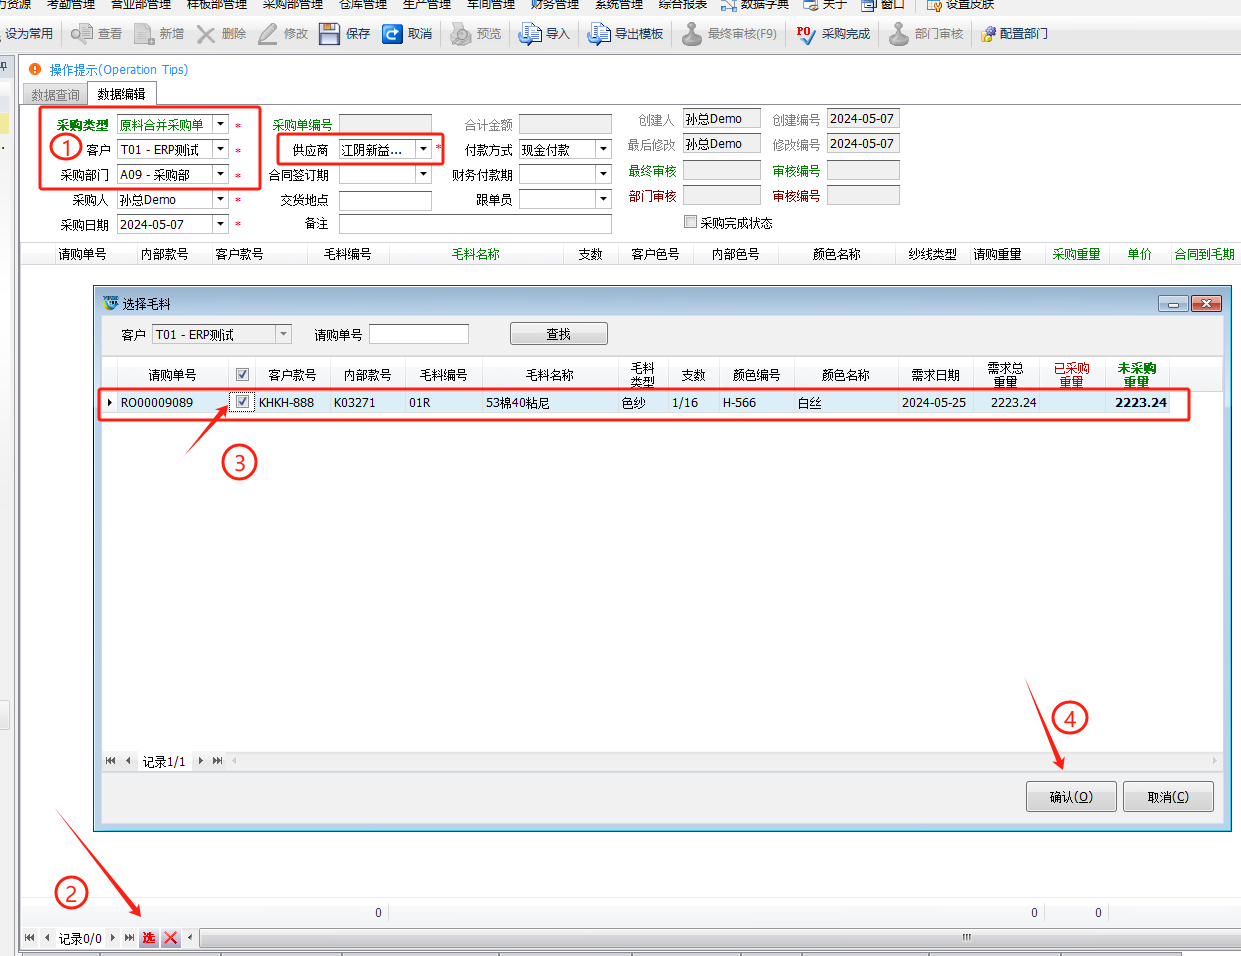Viewport: 1241px width, 956px height.
Task: Click the 毛料名称 column header in main grid
Action: tap(476, 254)
